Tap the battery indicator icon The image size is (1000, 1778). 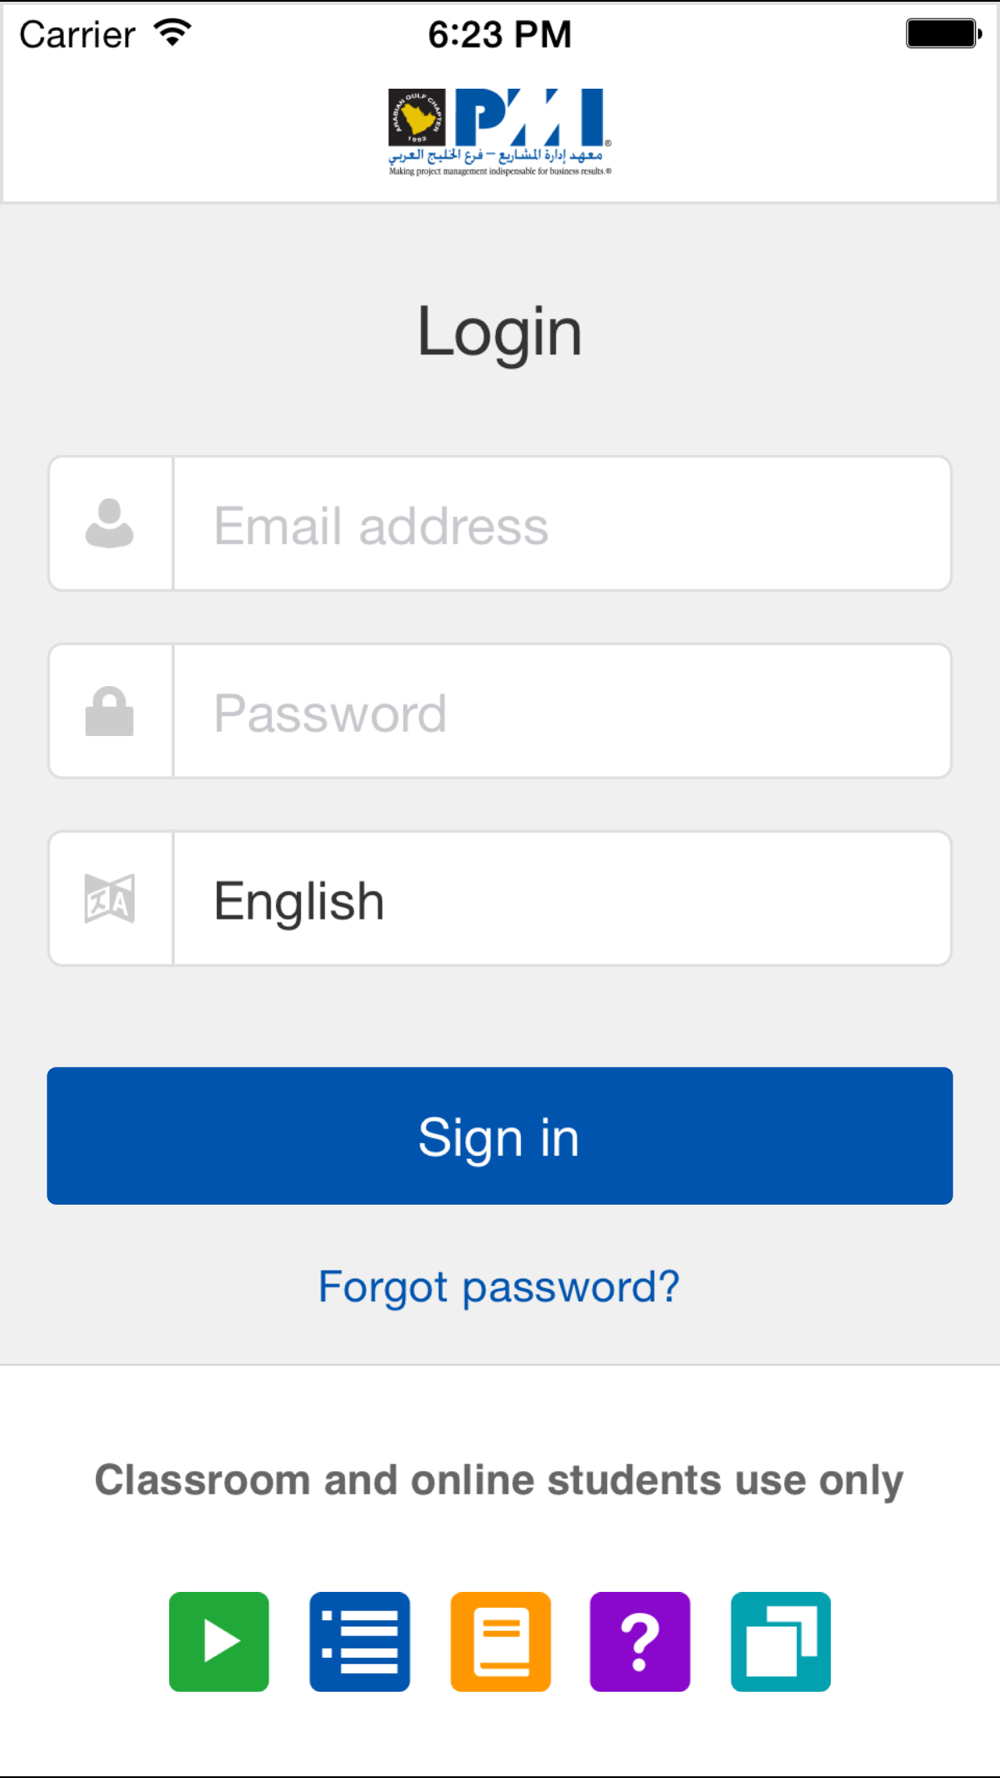tap(944, 33)
